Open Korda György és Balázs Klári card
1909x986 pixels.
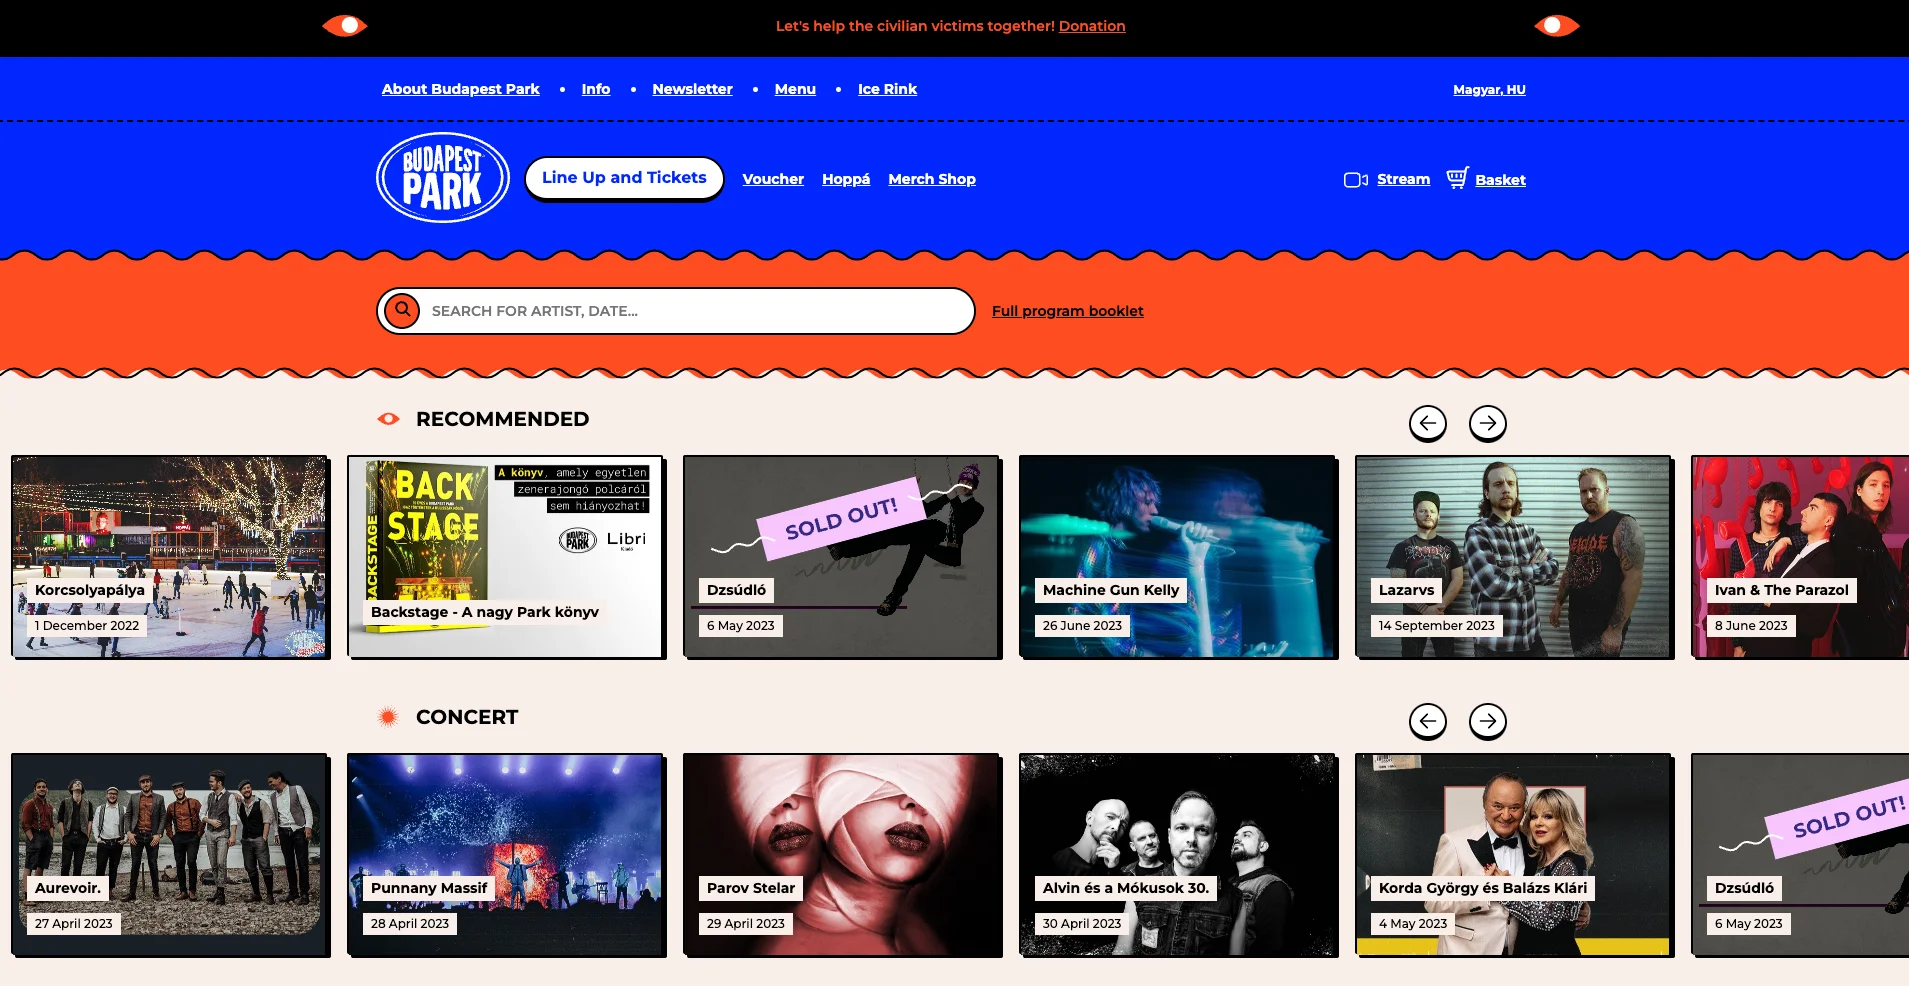(1514, 855)
